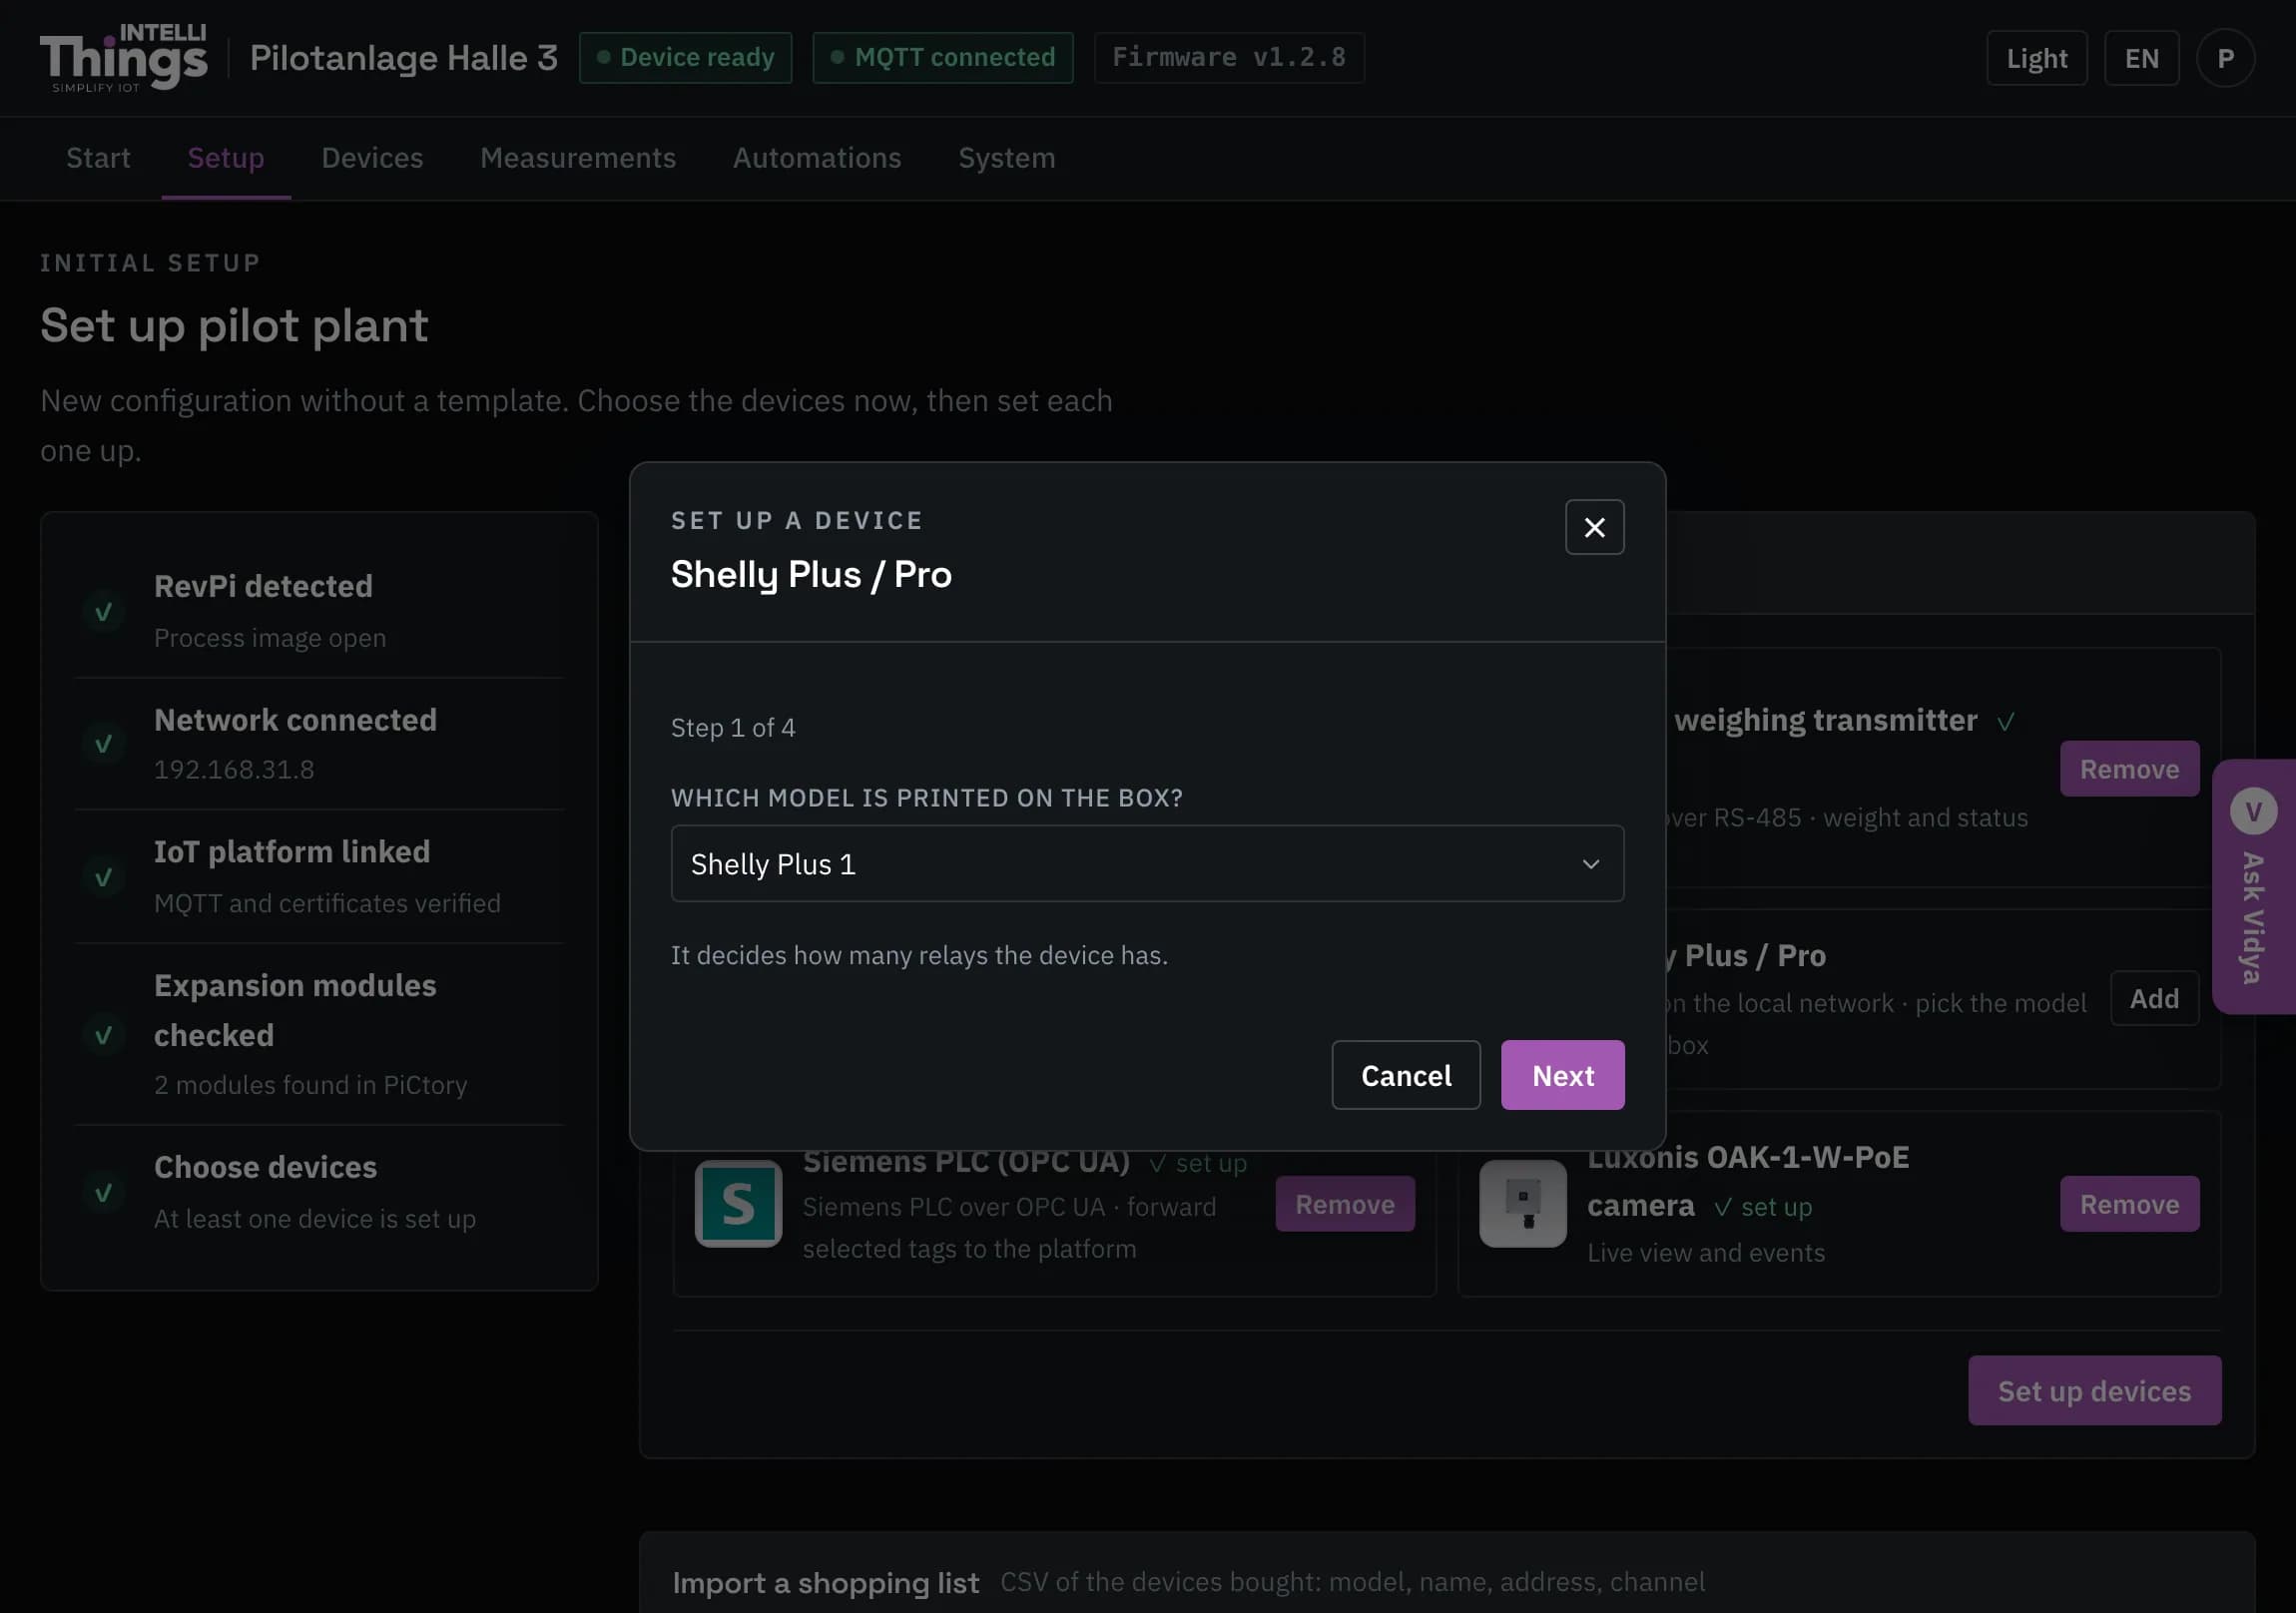Change language via EN button
This screenshot has height=1613, width=2296.
2141,58
